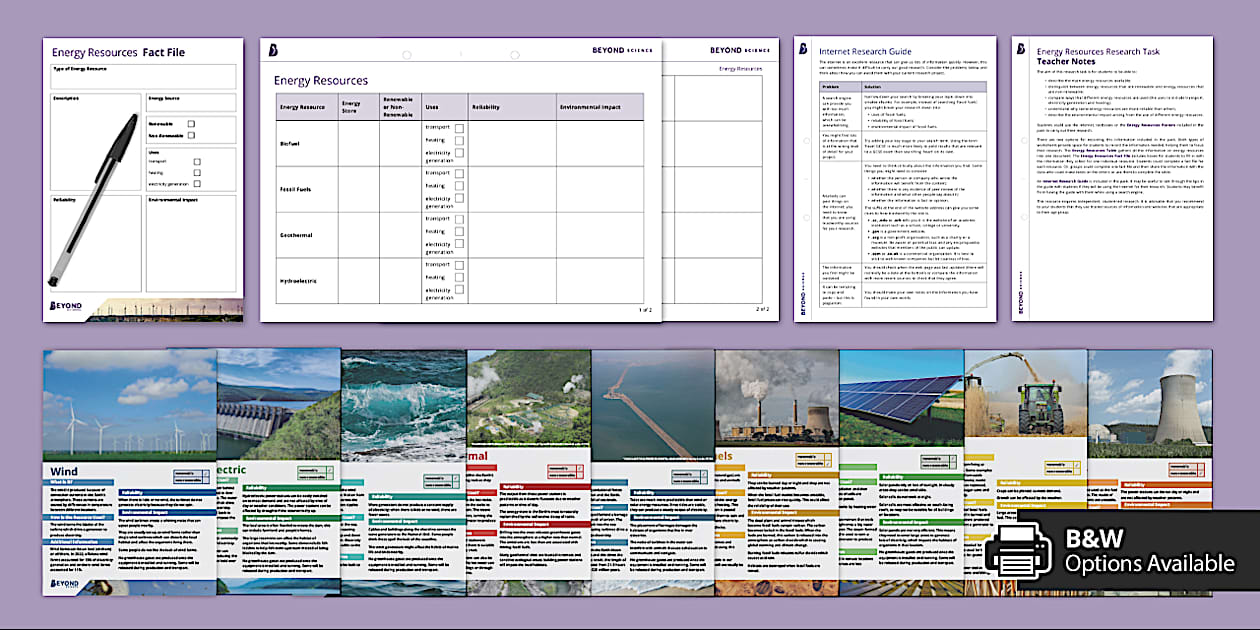
Task: Toggle the renewable badge on the solar fact card
Action: click(x=938, y=459)
